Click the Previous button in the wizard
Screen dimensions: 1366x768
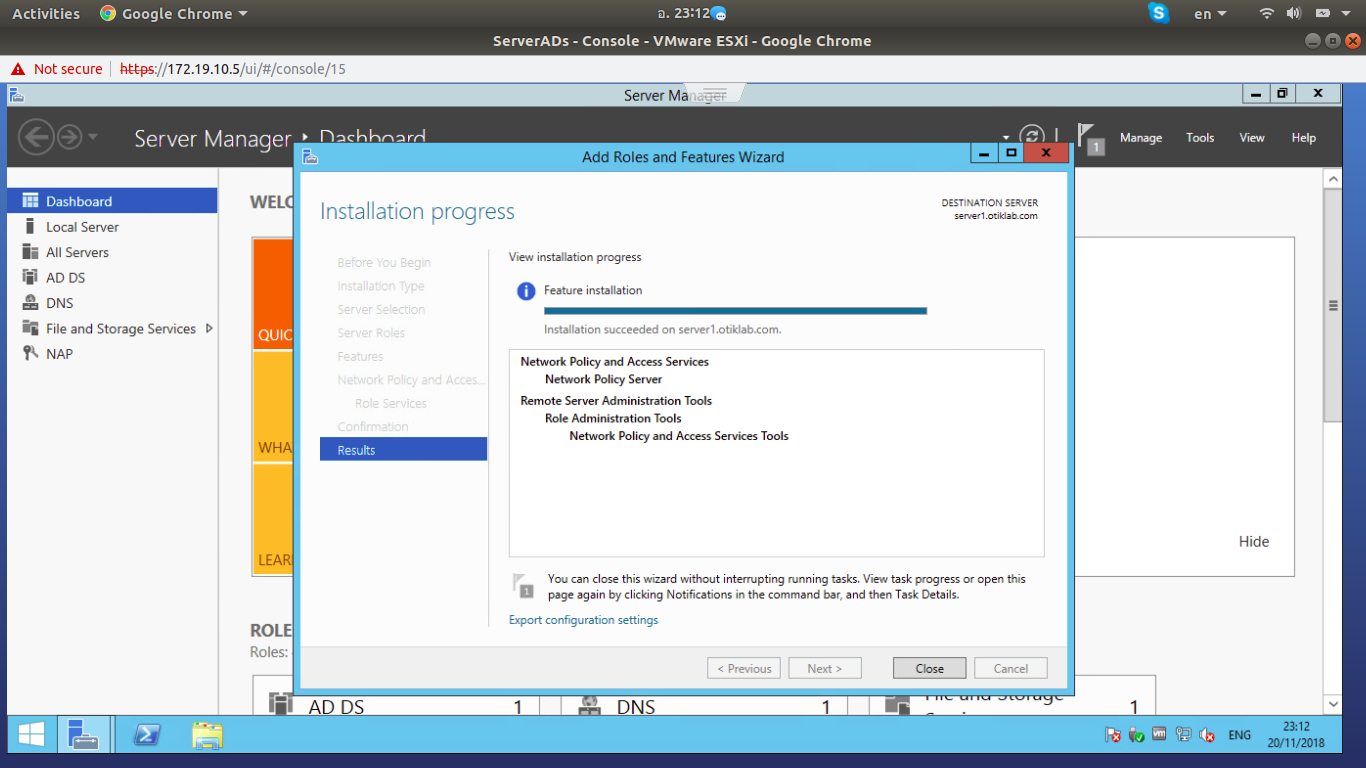point(744,669)
